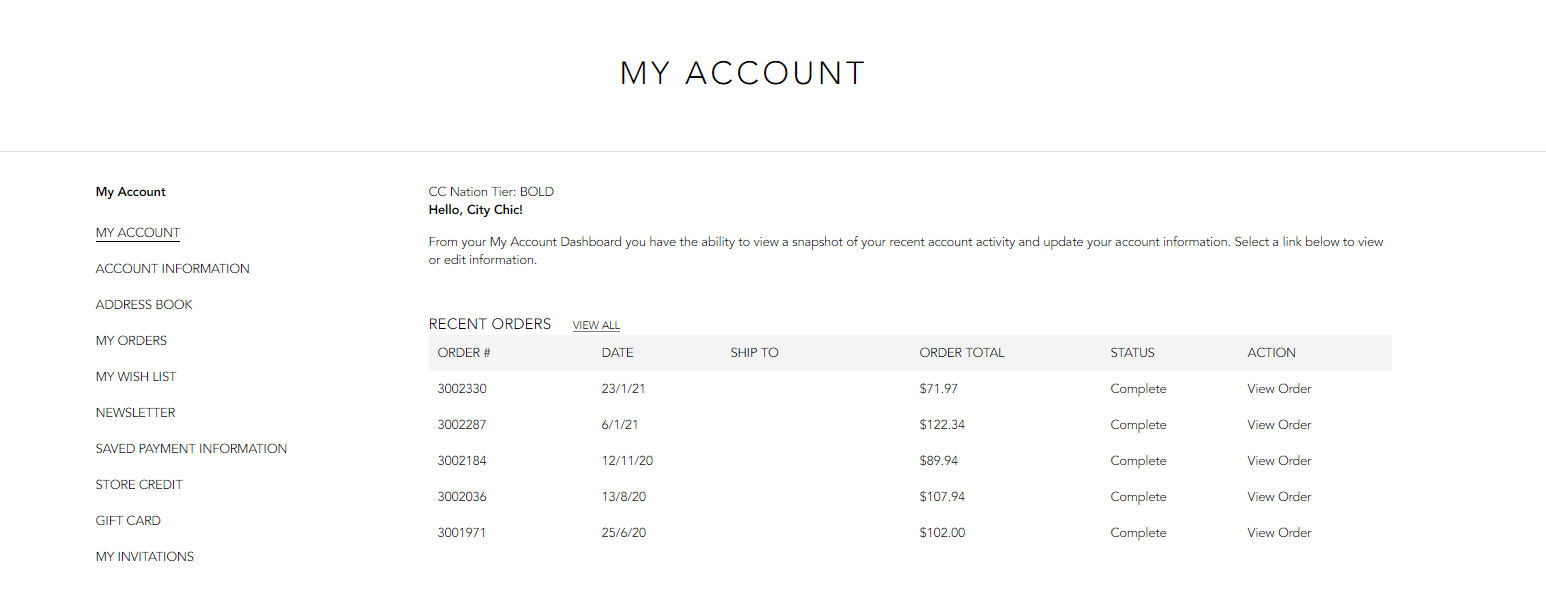The height and width of the screenshot is (598, 1546).
Task: Go to Address Book in sidebar
Action: (x=144, y=304)
